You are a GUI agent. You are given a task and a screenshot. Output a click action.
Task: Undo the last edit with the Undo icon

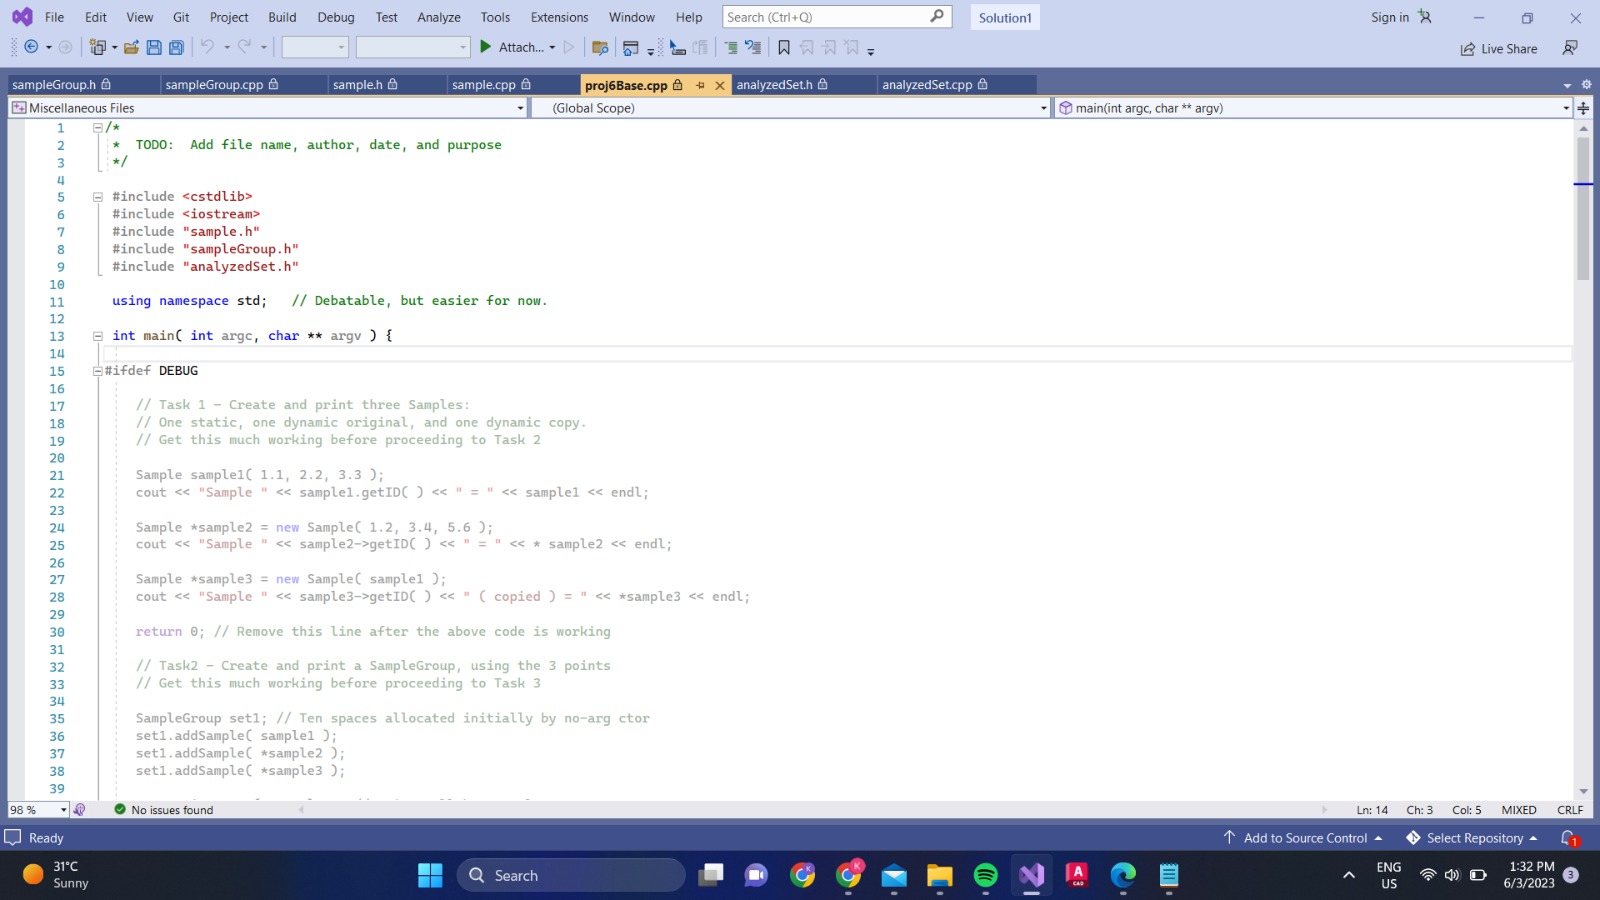209,46
